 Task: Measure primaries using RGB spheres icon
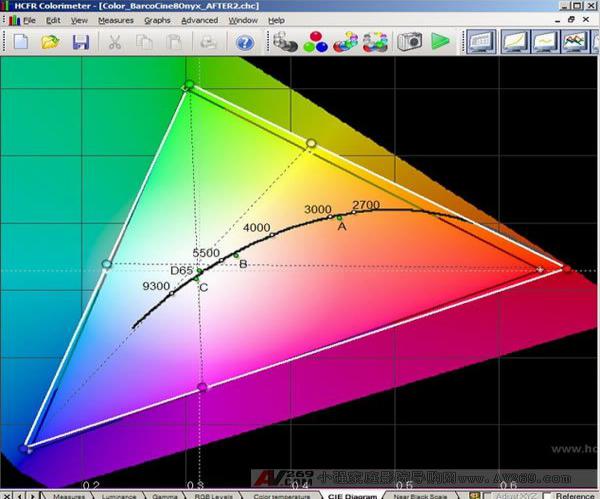tap(314, 42)
